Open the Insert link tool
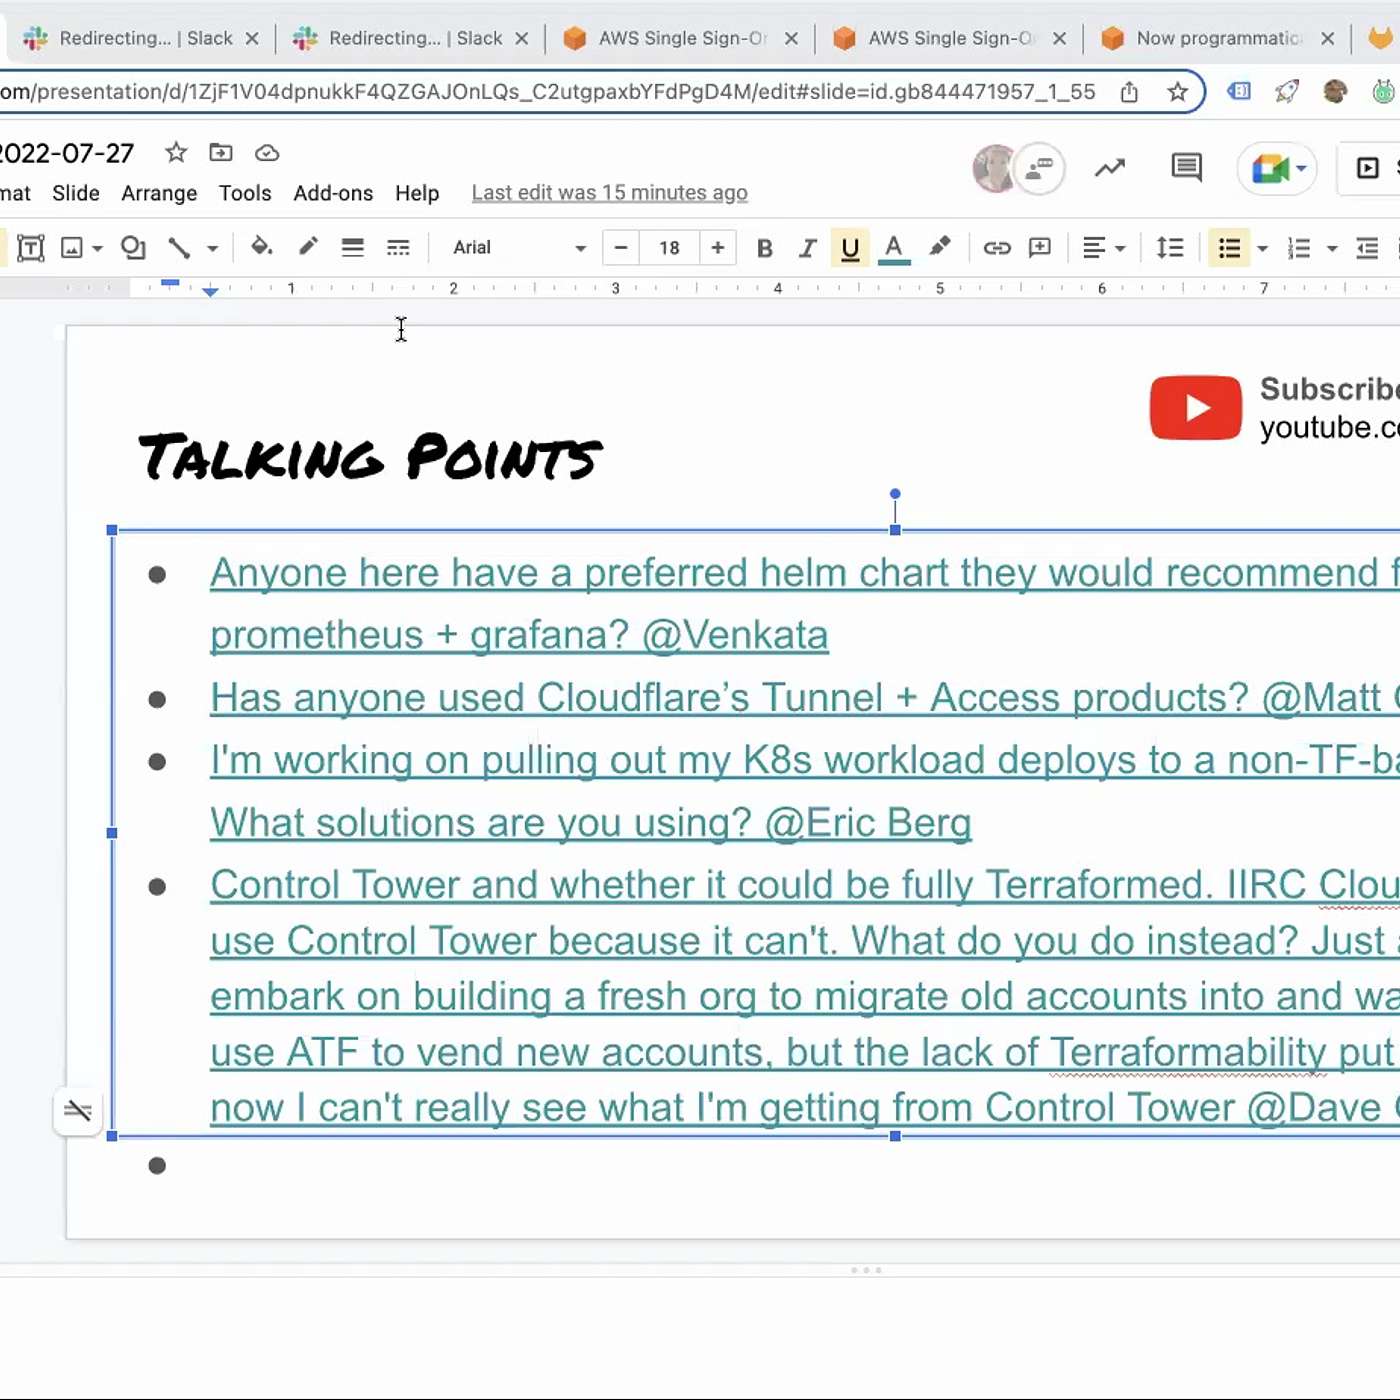 pos(996,248)
